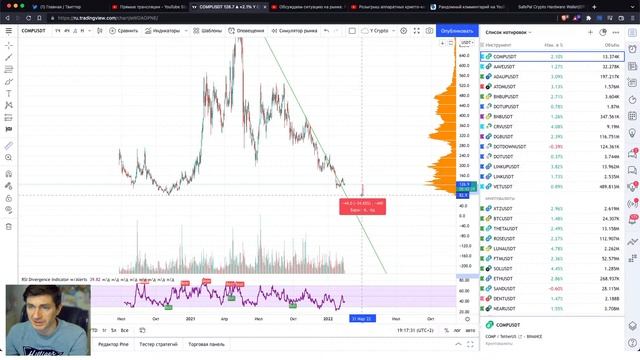This screenshot has height=360, width=640.
Task: Select LINKUSDT row in the watchlist
Action: [x=552, y=176]
